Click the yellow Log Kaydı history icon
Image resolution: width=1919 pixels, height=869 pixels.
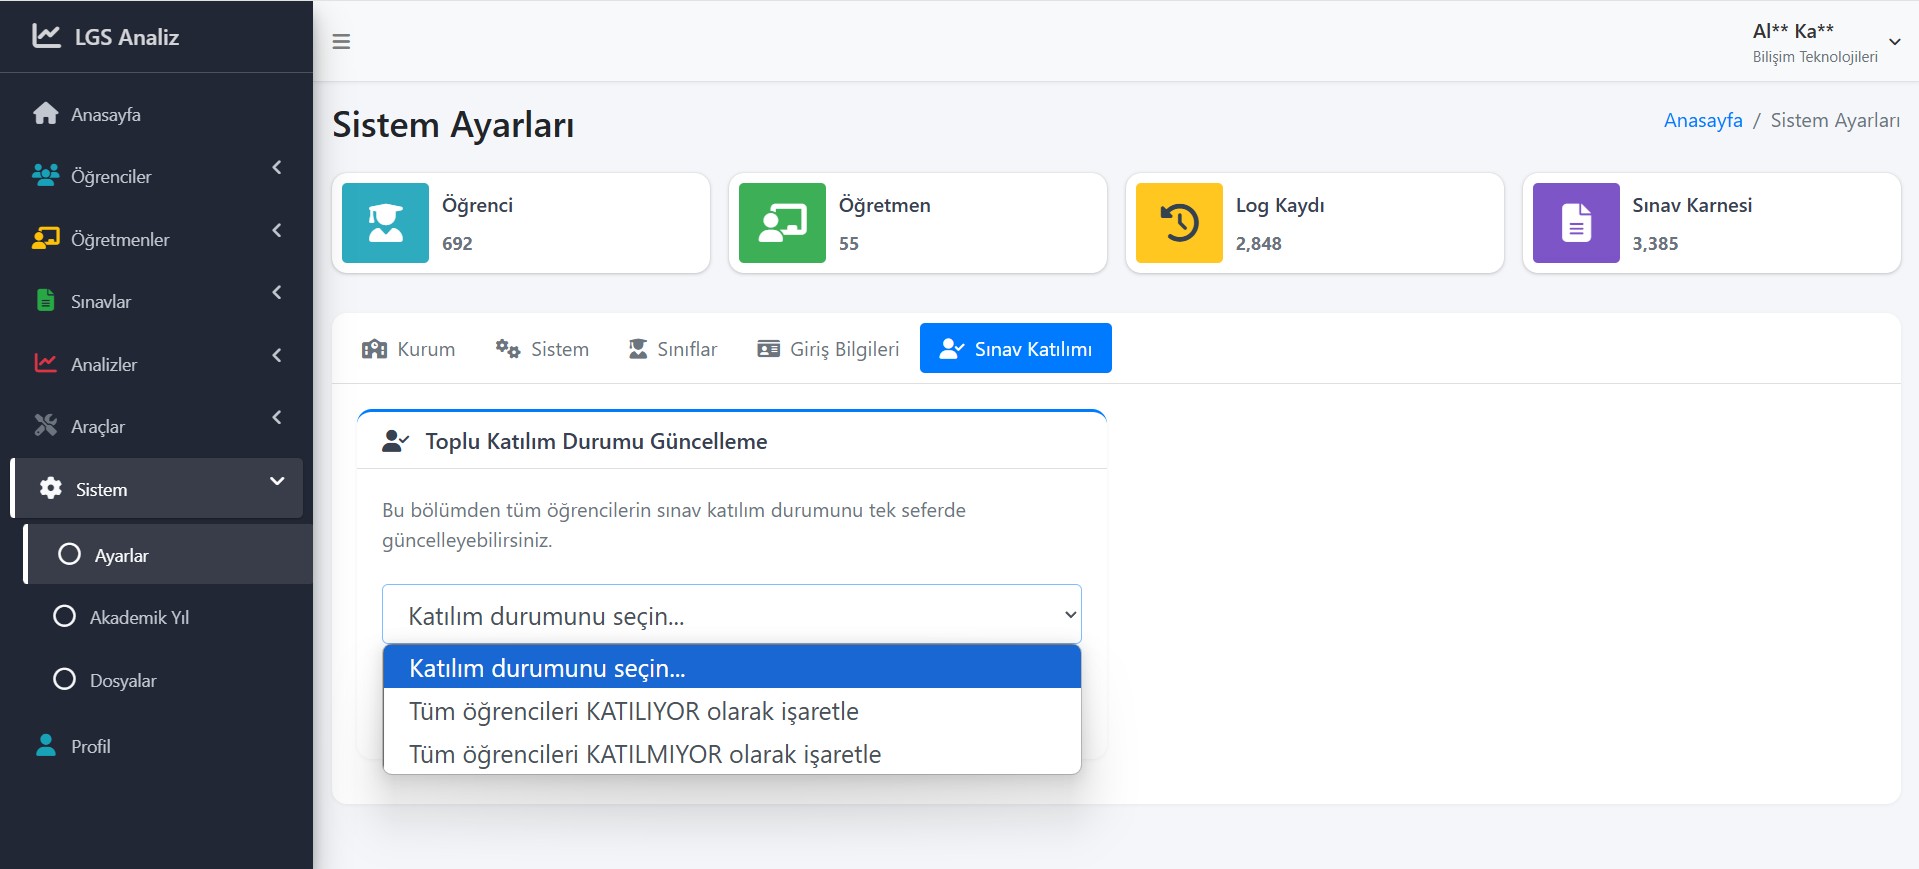[x=1179, y=223]
